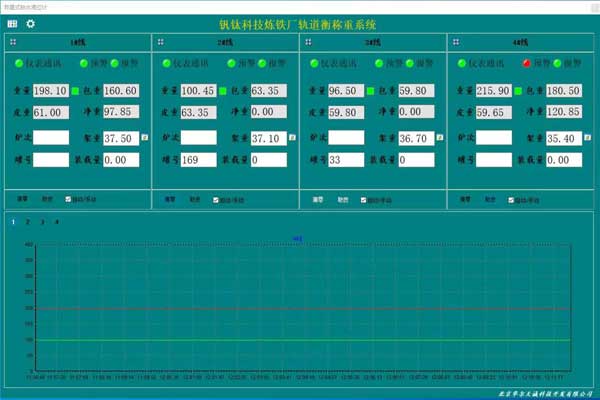Screen dimensions: 600x400
Task: Click the green 仪表通讯 indicator in the 1#线 panel
Action: [18, 63]
